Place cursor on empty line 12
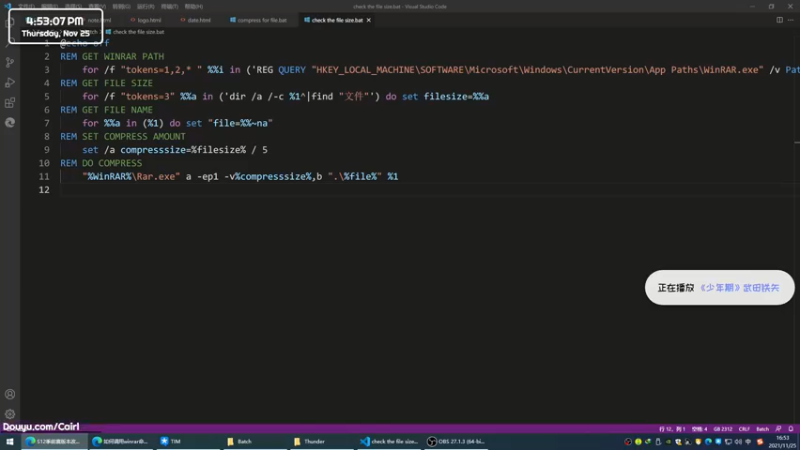 pyautogui.click(x=429, y=190)
